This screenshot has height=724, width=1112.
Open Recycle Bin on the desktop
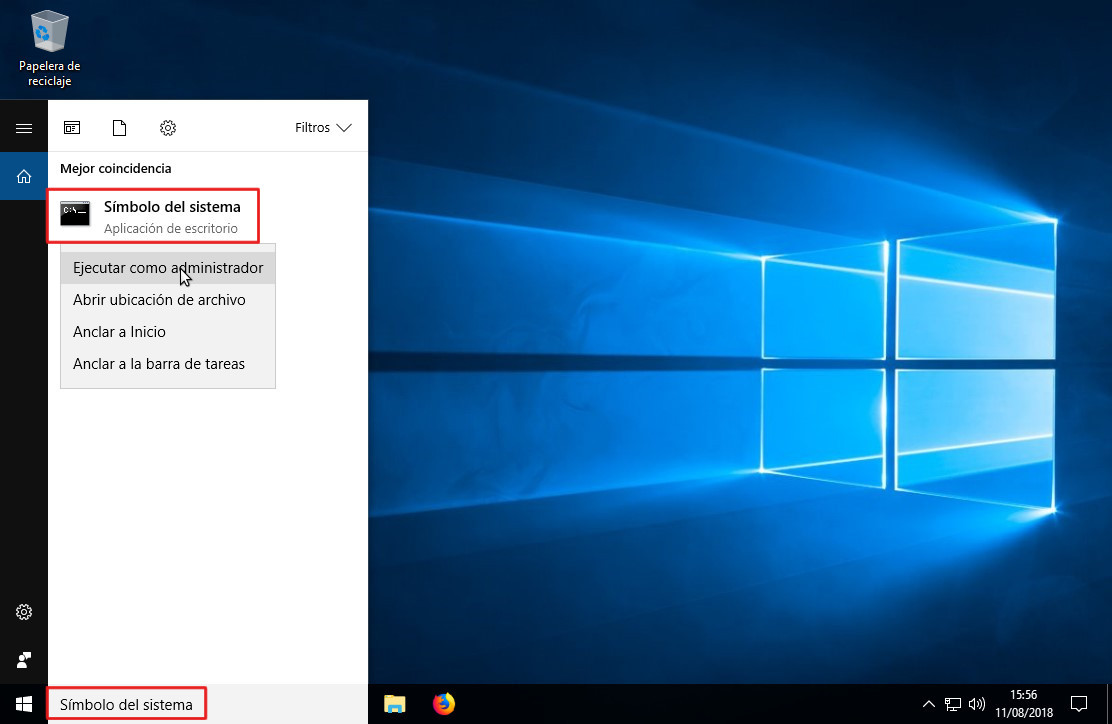pos(49,47)
